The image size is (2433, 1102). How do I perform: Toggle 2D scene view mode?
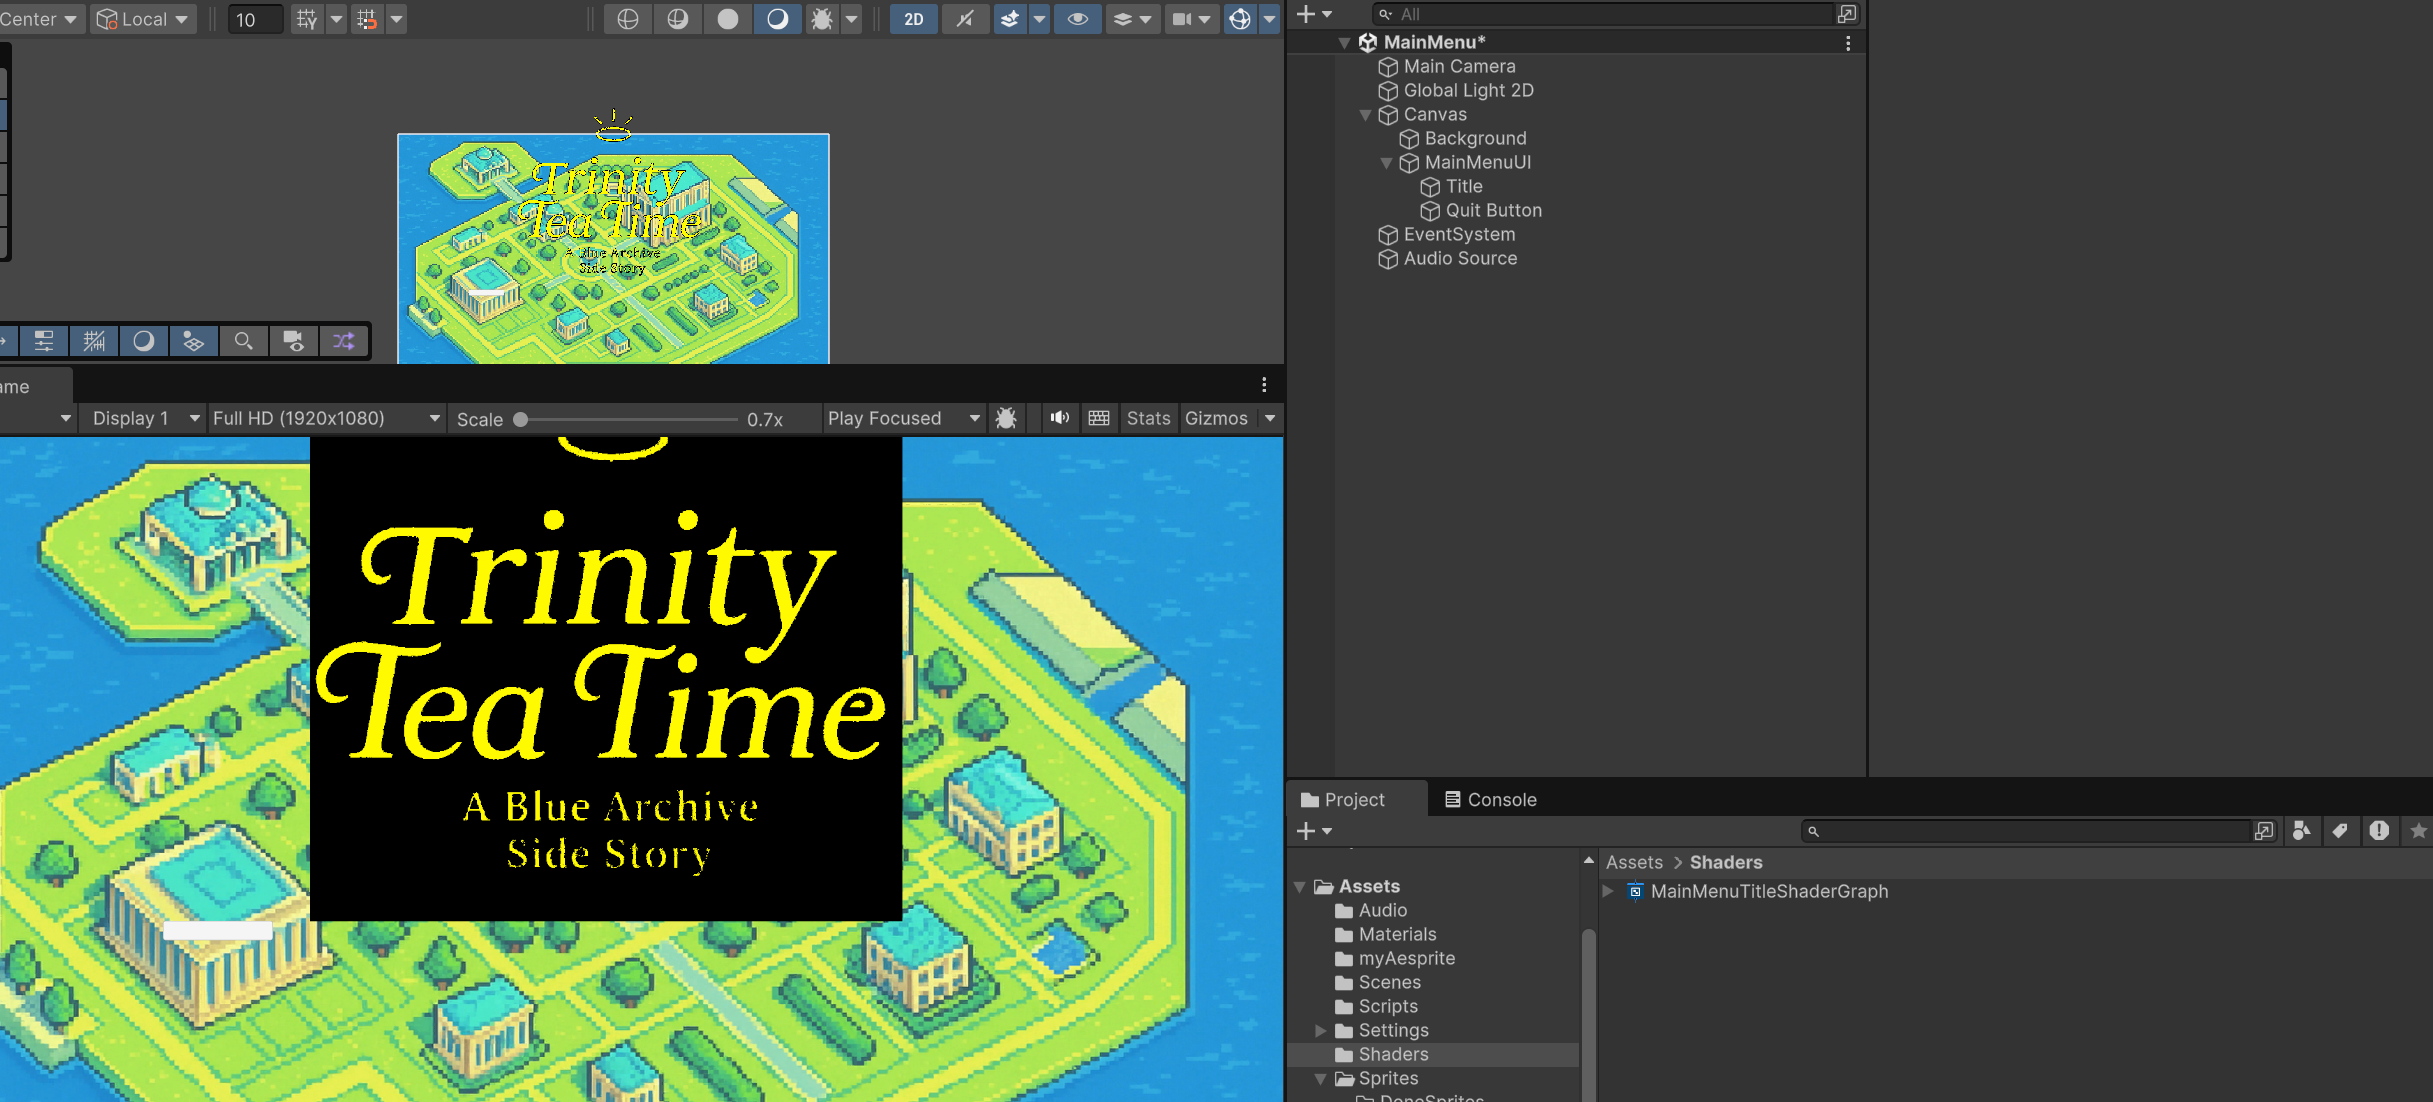pos(913,19)
